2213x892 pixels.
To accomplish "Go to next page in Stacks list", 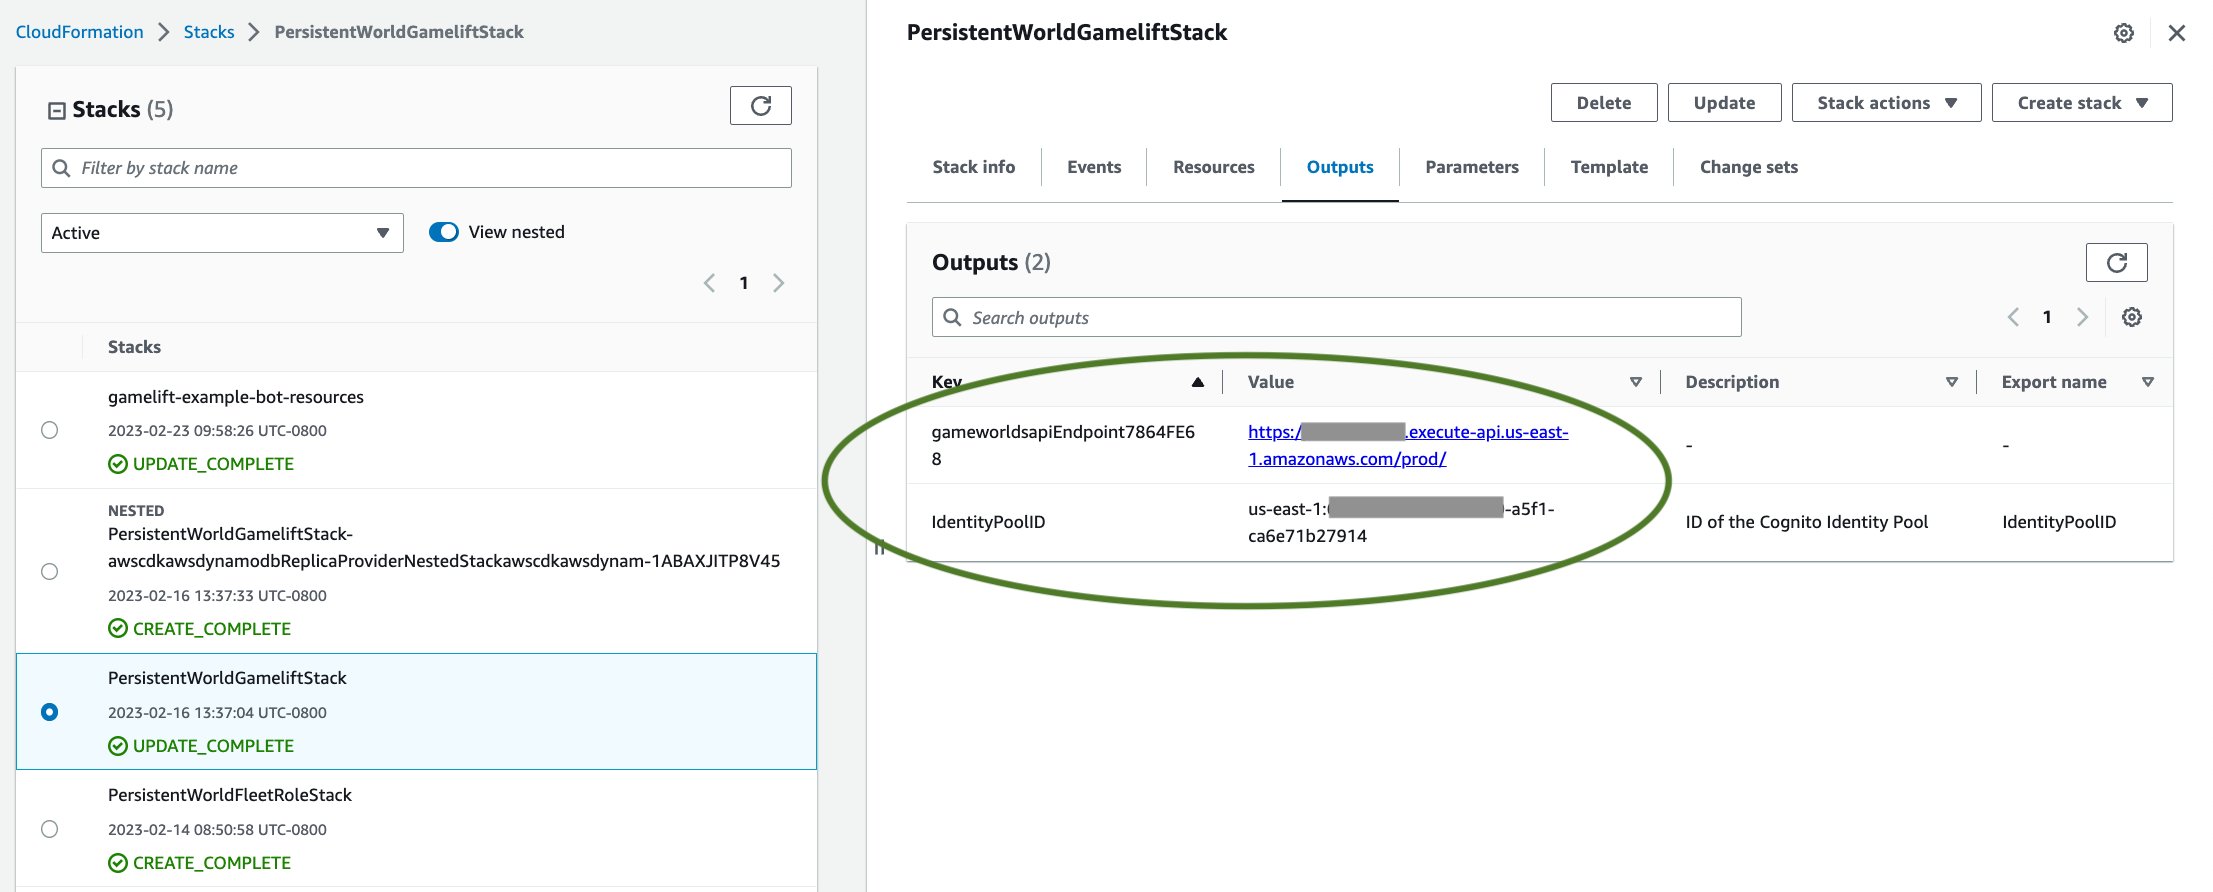I will click(778, 283).
